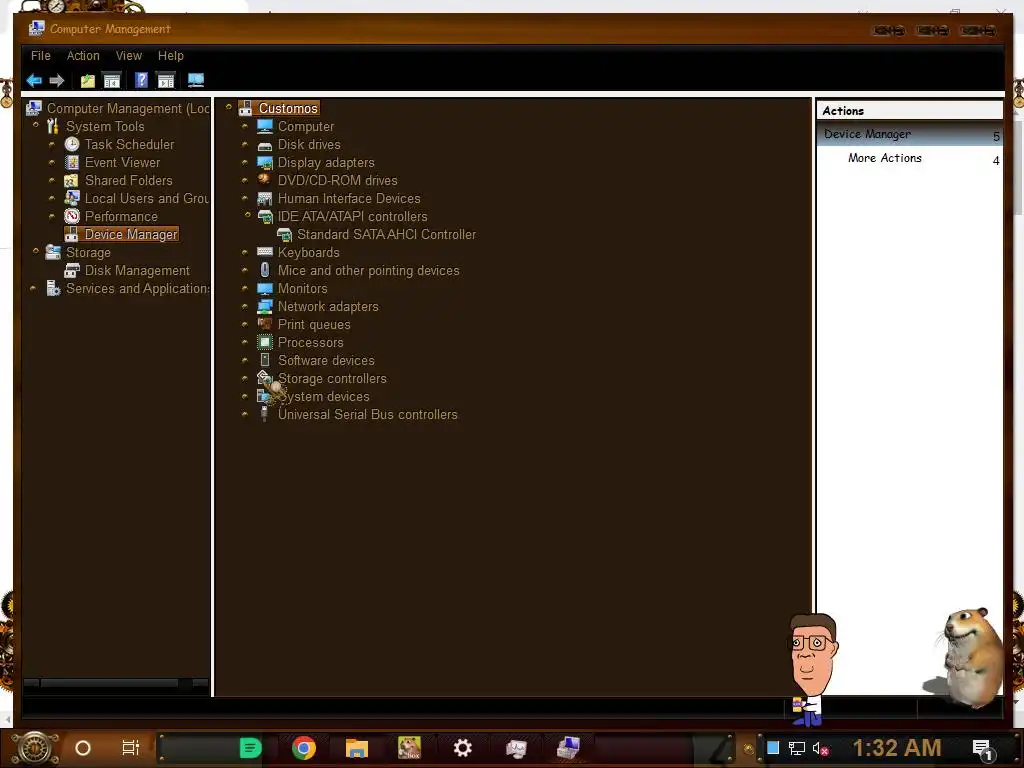Expand the Software devices node
The image size is (1024, 768).
point(245,360)
